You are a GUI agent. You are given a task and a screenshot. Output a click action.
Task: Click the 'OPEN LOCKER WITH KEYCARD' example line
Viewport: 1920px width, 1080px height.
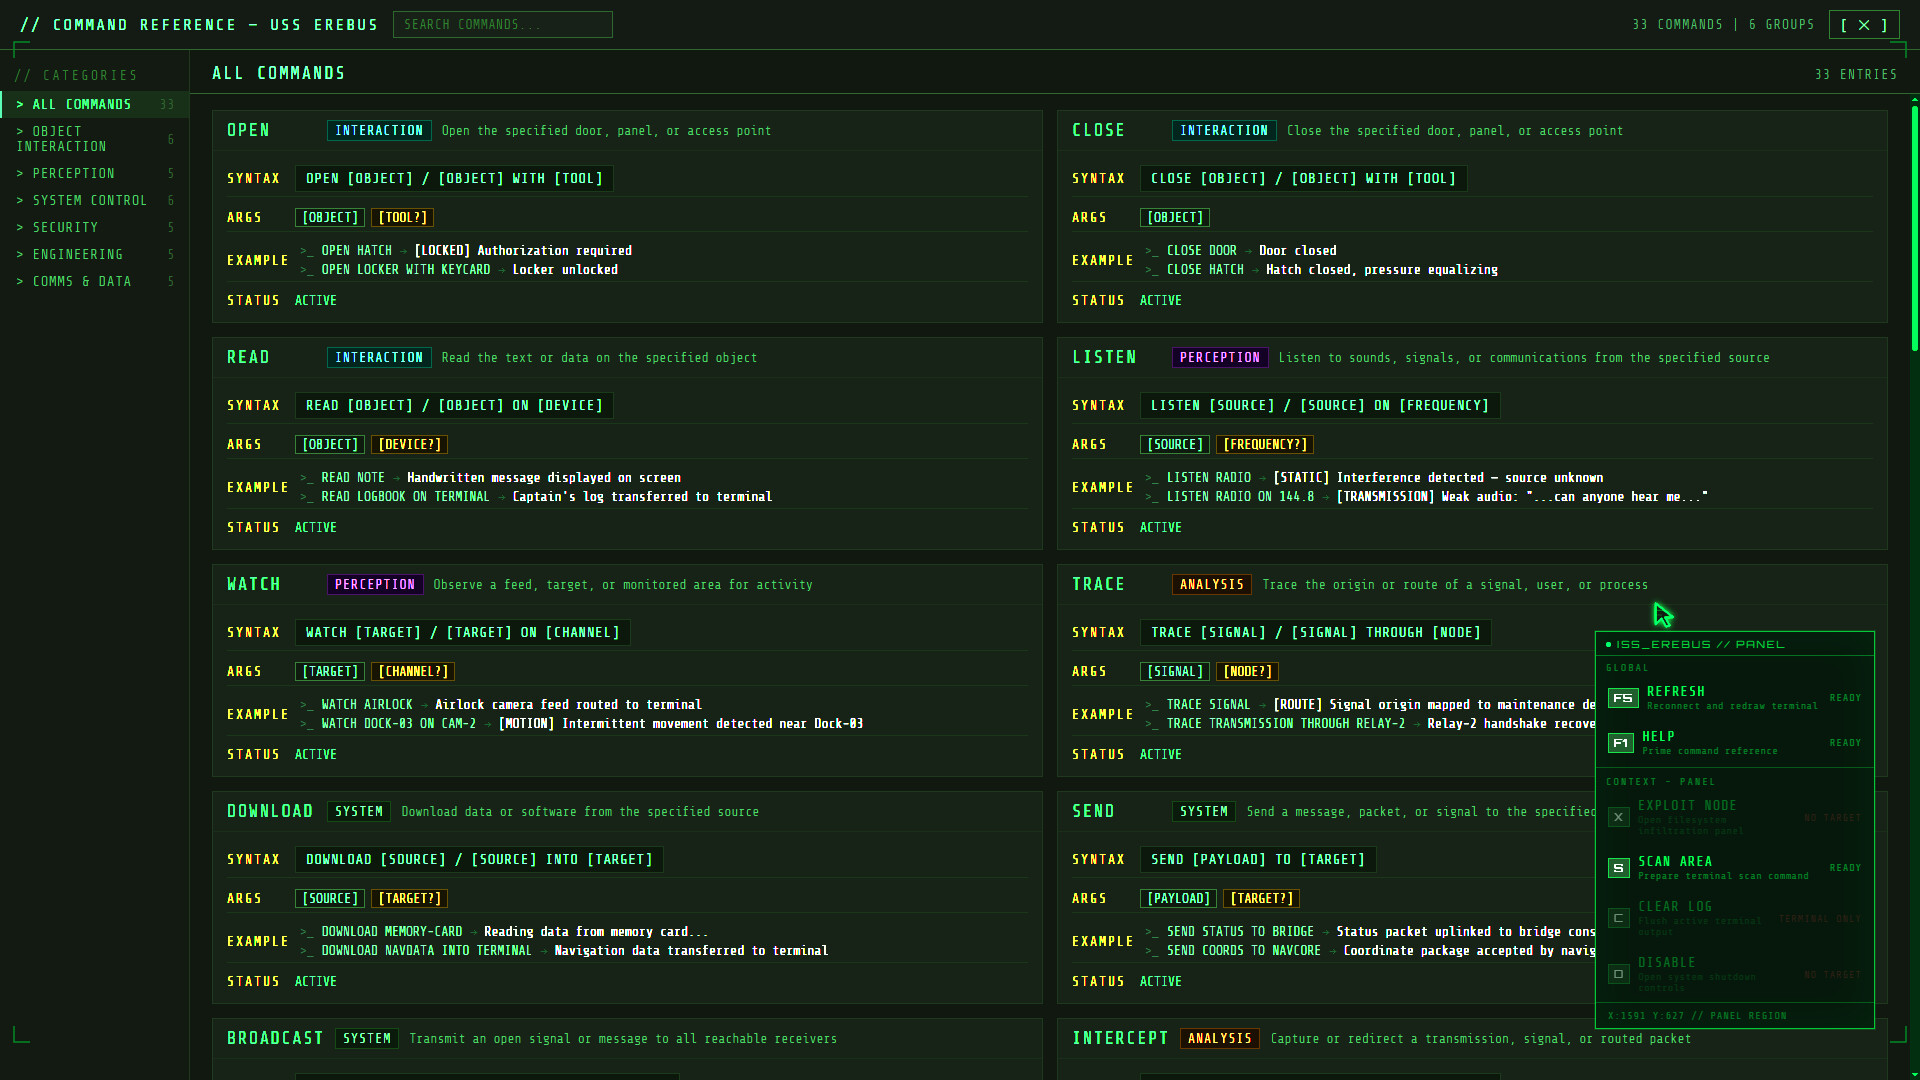[x=460, y=270]
